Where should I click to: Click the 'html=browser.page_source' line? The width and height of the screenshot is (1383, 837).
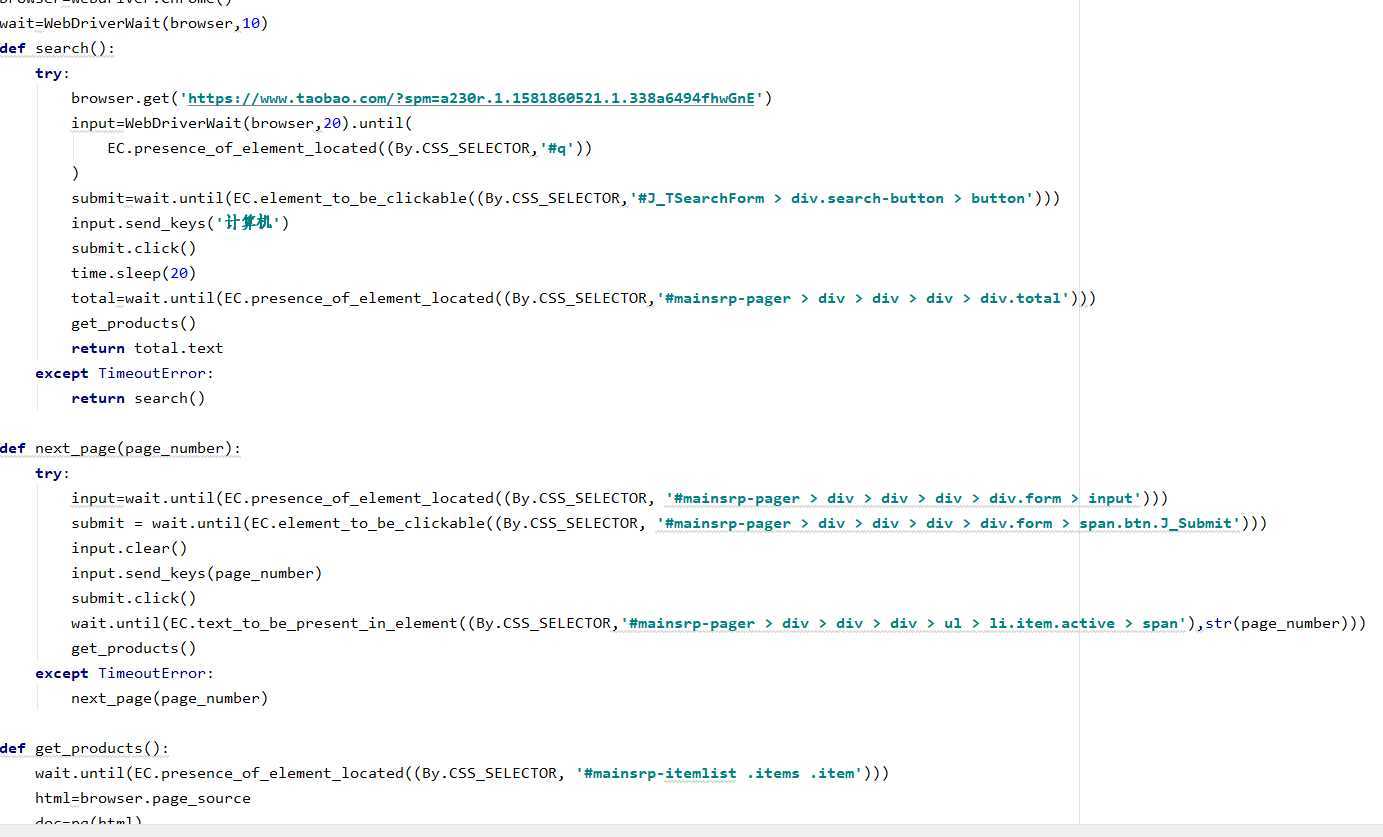[x=143, y=798]
